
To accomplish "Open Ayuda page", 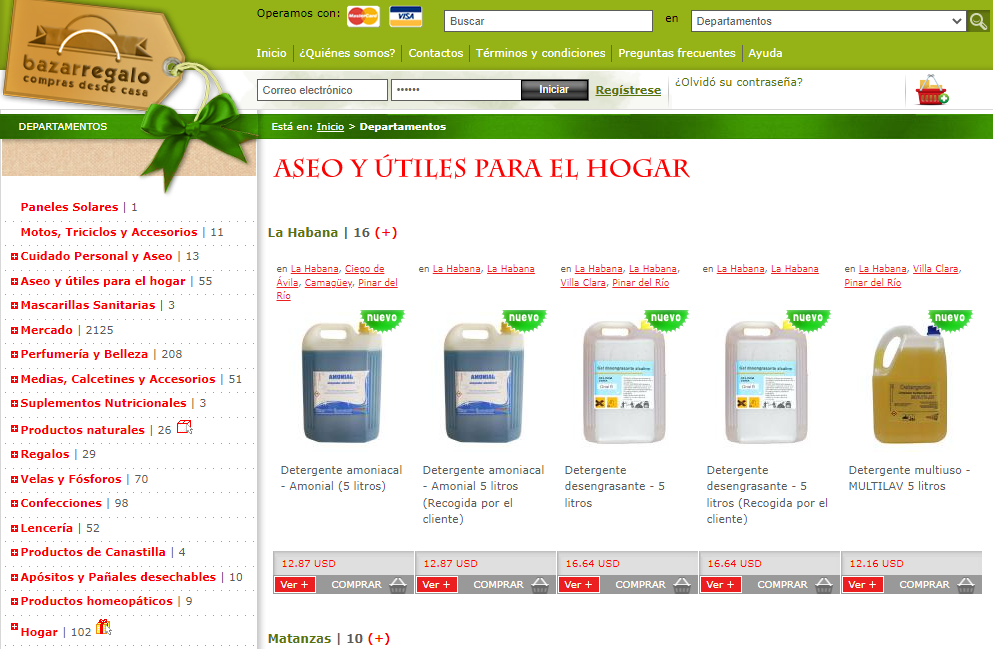I will (765, 53).
